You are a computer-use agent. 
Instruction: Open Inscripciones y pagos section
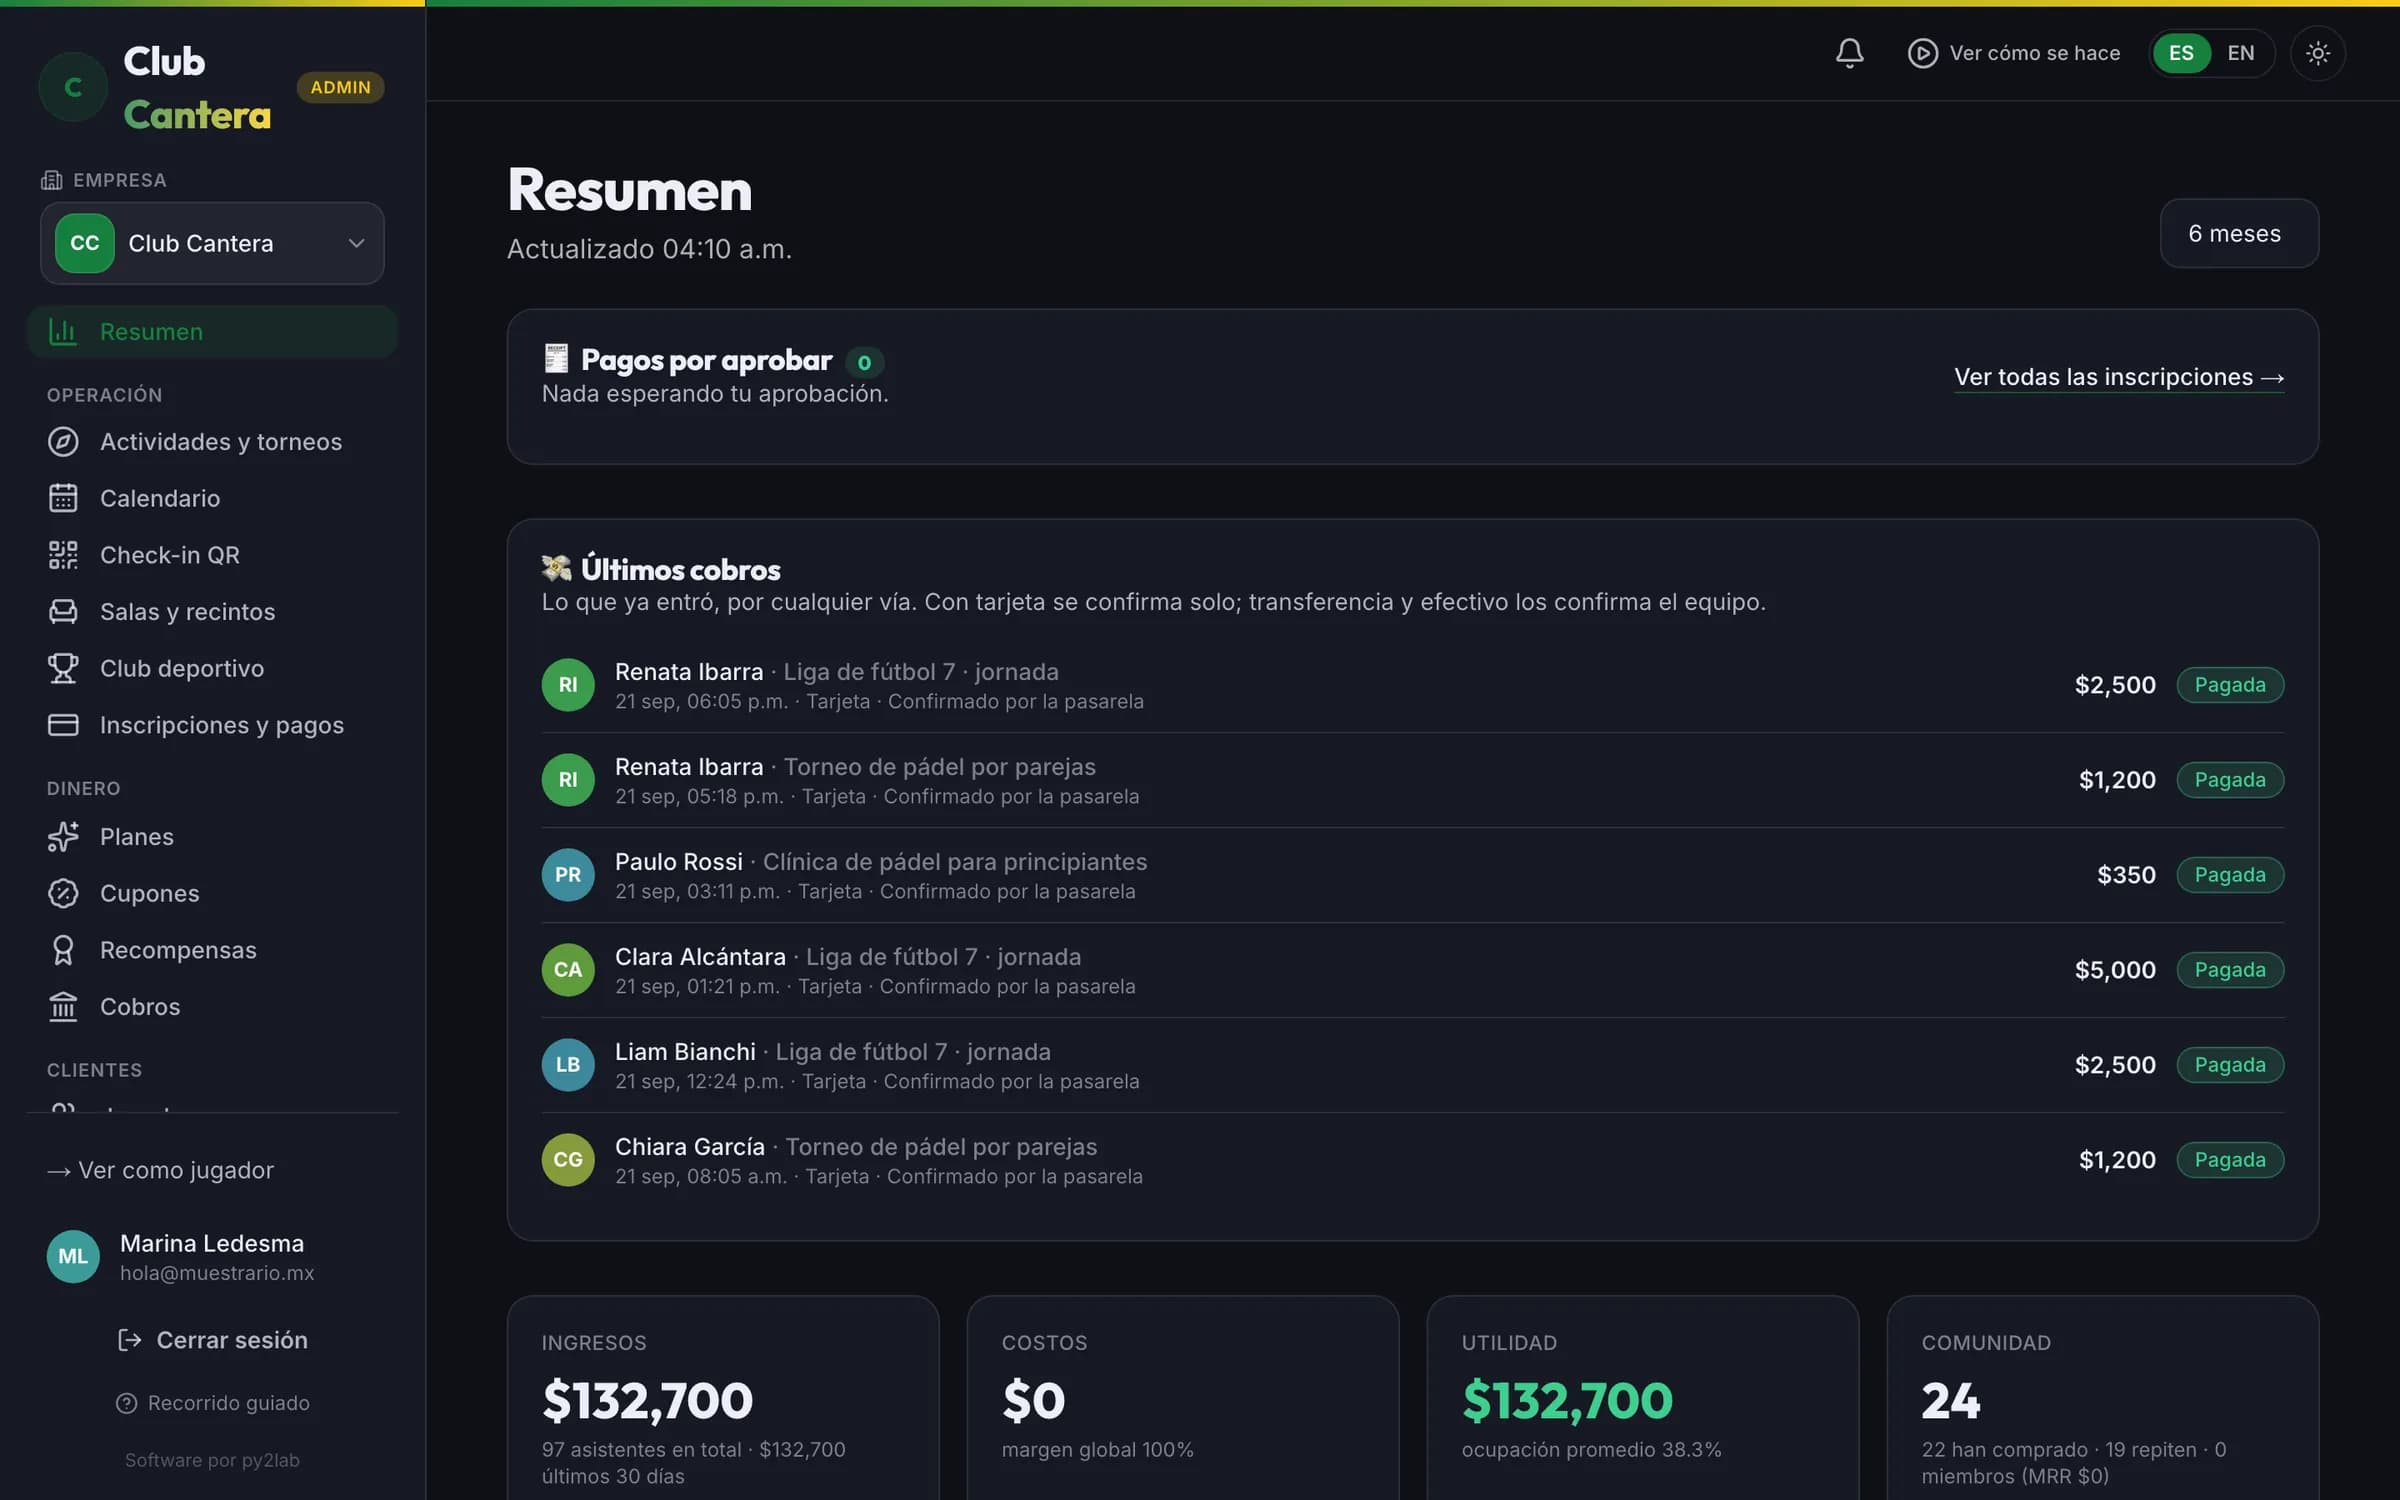[x=212, y=725]
